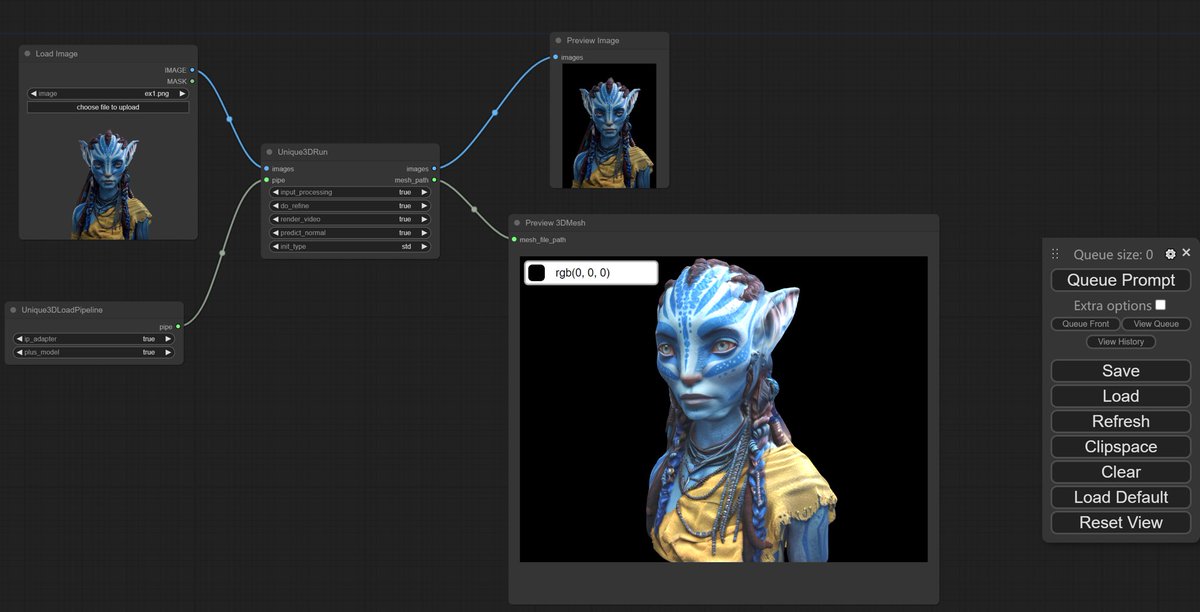This screenshot has width=1200, height=612.
Task: Run the workflow with Queue Prompt
Action: (1121, 280)
